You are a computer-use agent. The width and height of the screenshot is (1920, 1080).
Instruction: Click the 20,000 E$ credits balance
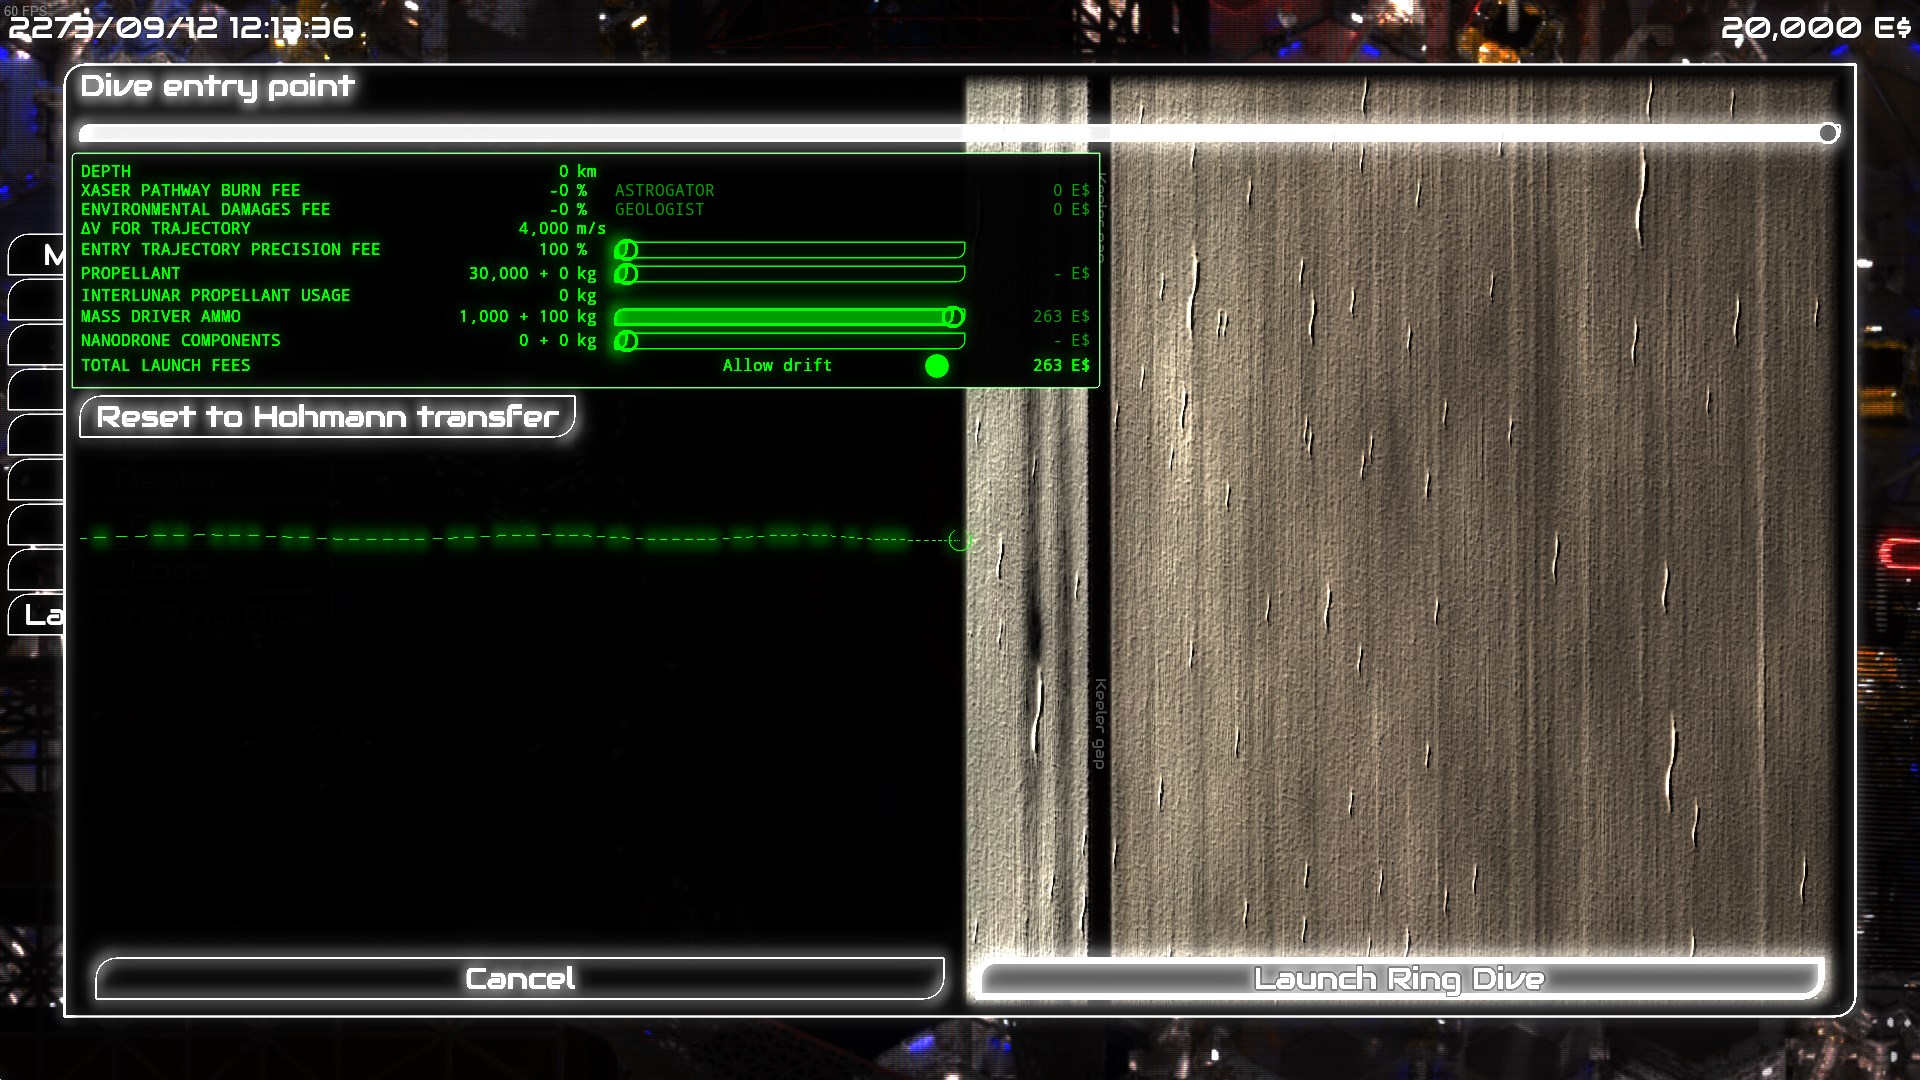coord(1815,27)
